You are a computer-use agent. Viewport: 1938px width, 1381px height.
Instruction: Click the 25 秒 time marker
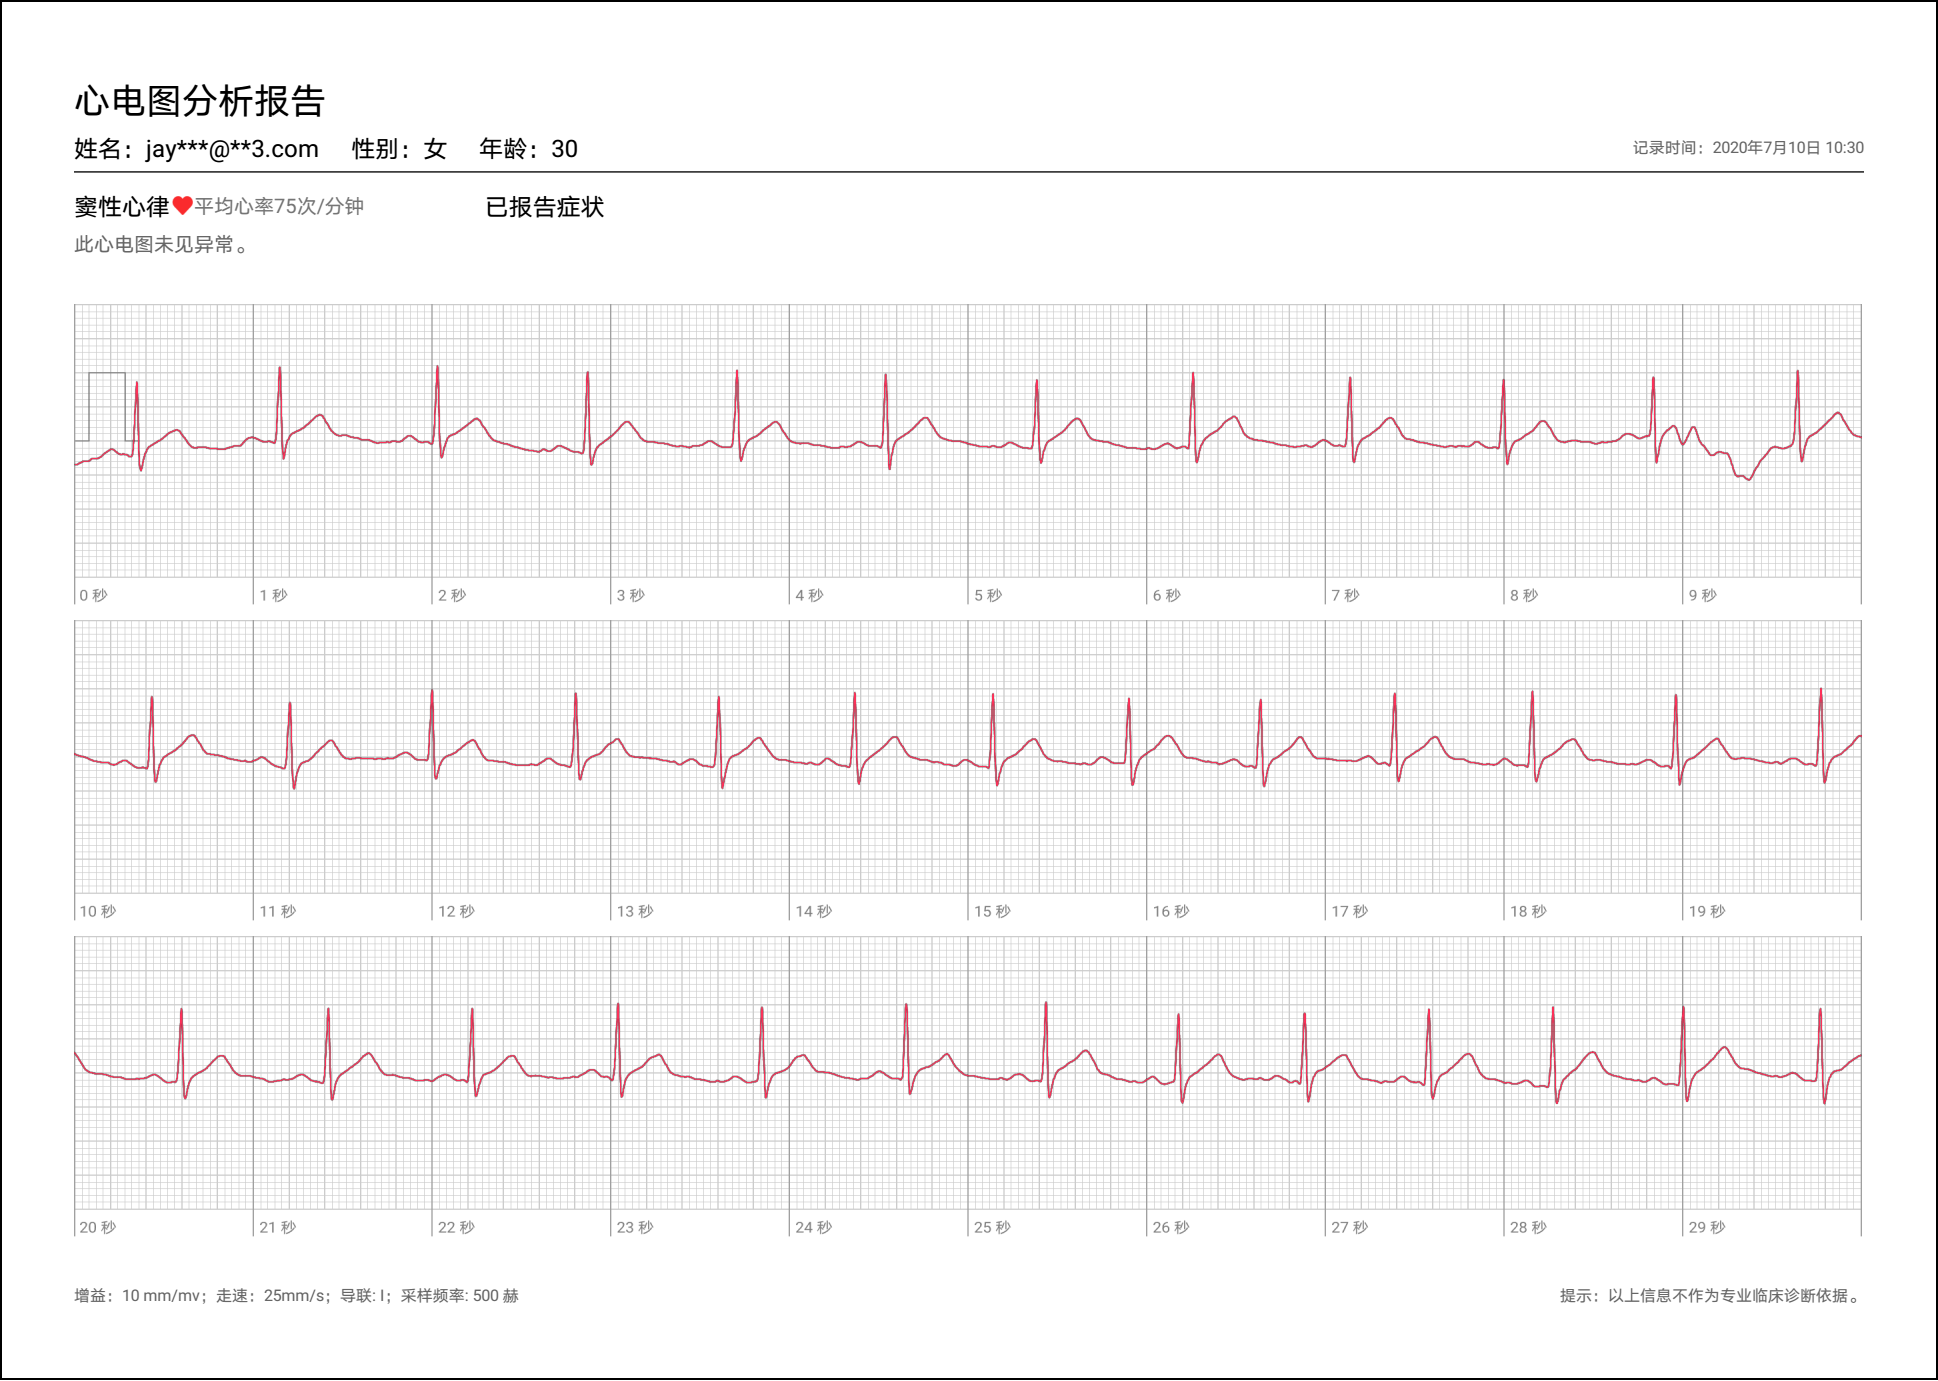point(993,1227)
